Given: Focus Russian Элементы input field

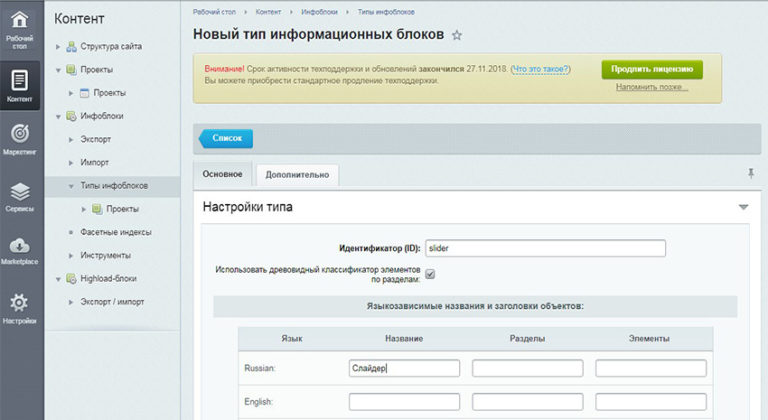Looking at the screenshot, I should point(651,368).
